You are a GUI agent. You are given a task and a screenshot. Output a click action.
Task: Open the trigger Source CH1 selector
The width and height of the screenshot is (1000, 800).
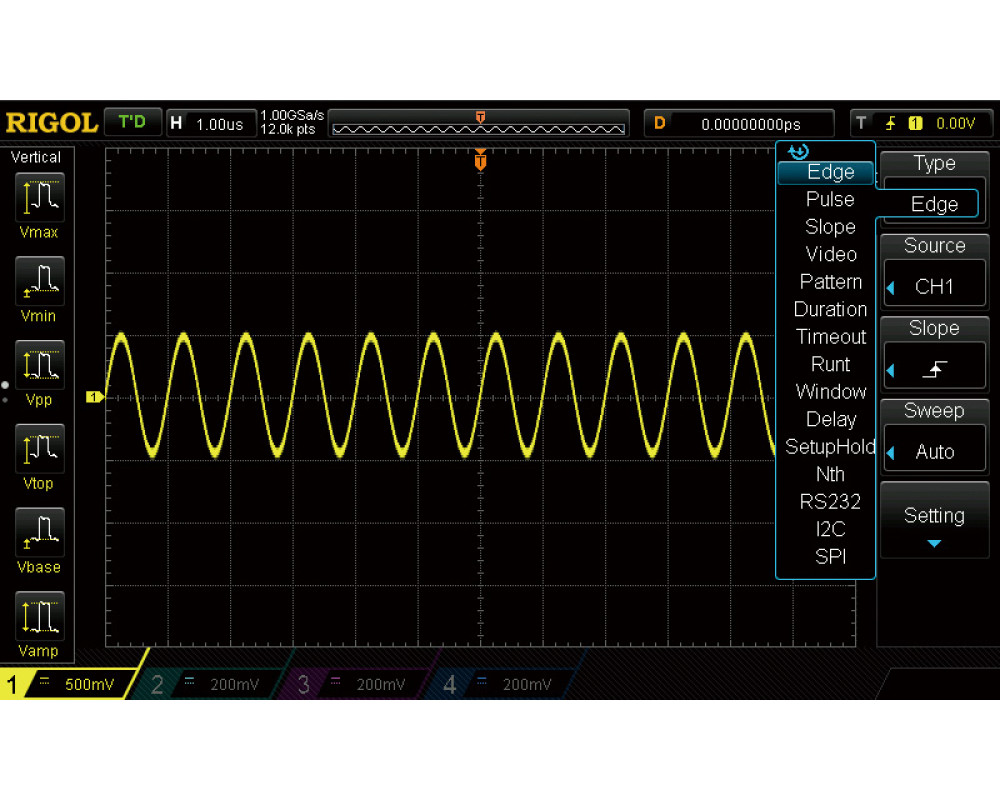[x=934, y=287]
